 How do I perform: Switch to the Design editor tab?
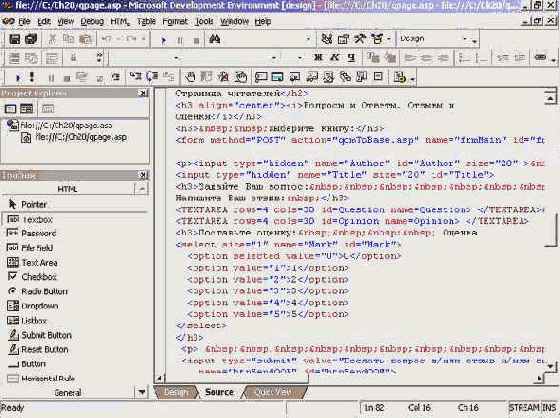tap(176, 392)
